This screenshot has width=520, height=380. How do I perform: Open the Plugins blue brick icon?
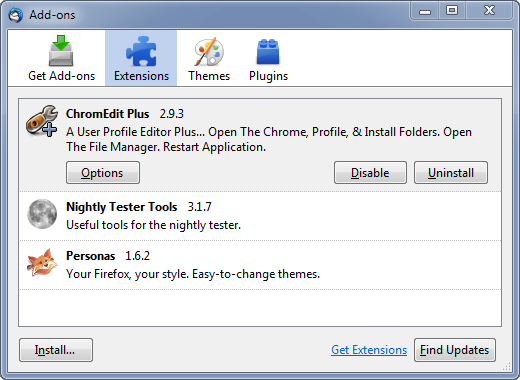point(268,52)
